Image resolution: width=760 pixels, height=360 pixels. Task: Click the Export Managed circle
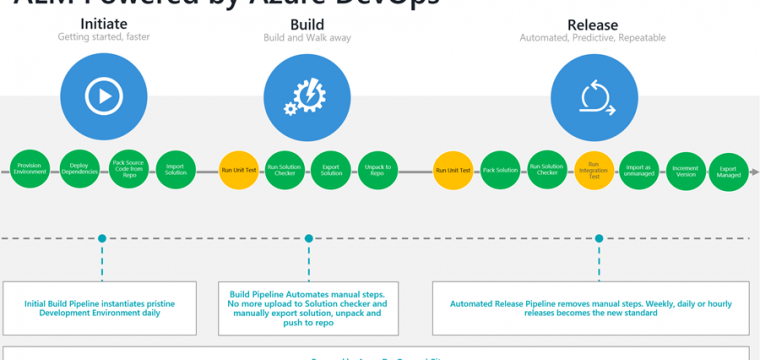click(x=728, y=172)
